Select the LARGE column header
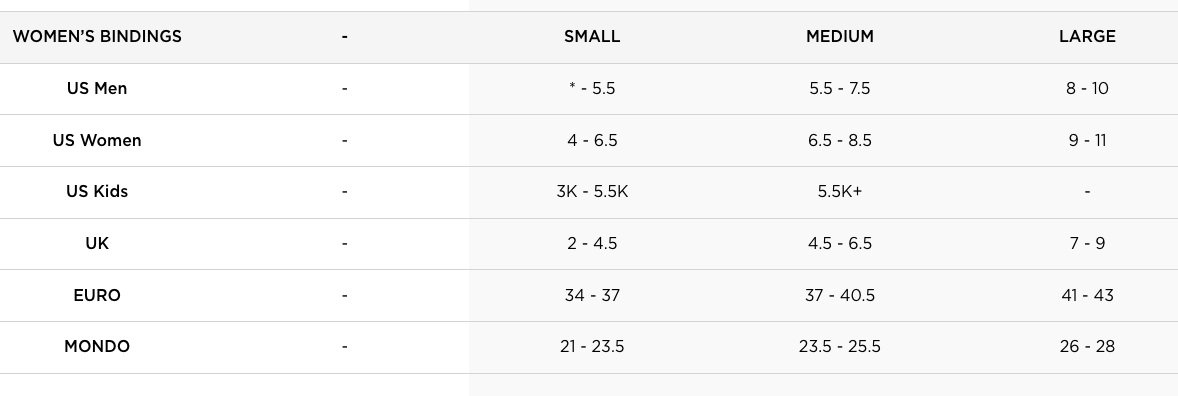 tap(1087, 36)
